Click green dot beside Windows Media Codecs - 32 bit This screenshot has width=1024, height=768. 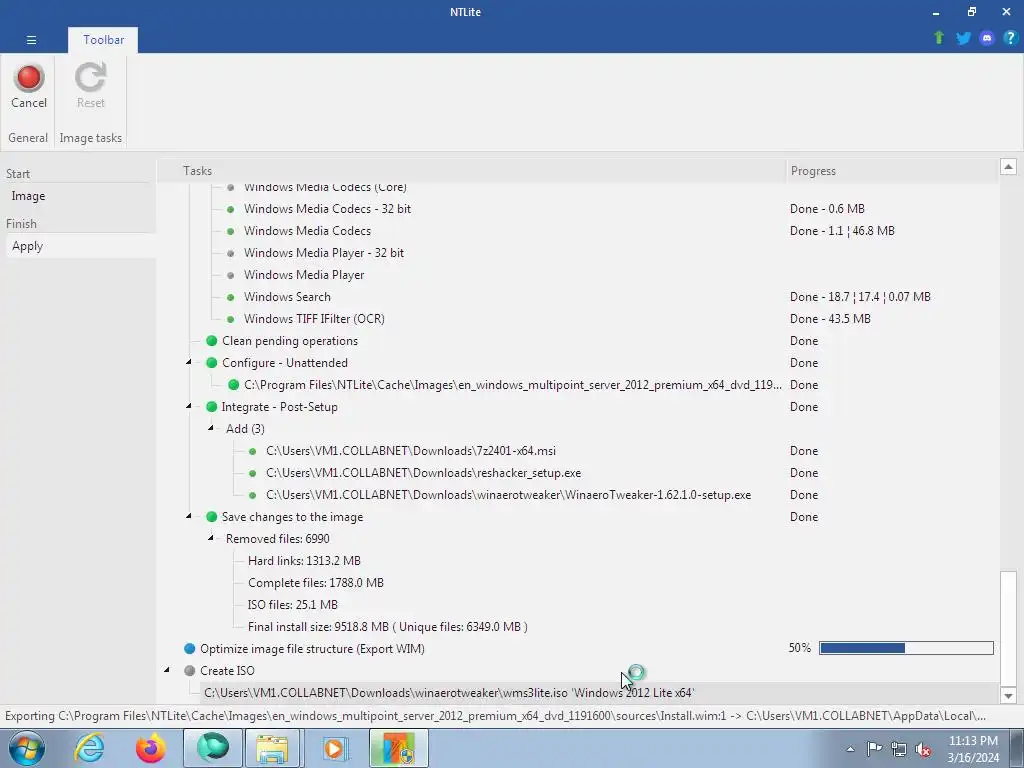click(231, 210)
